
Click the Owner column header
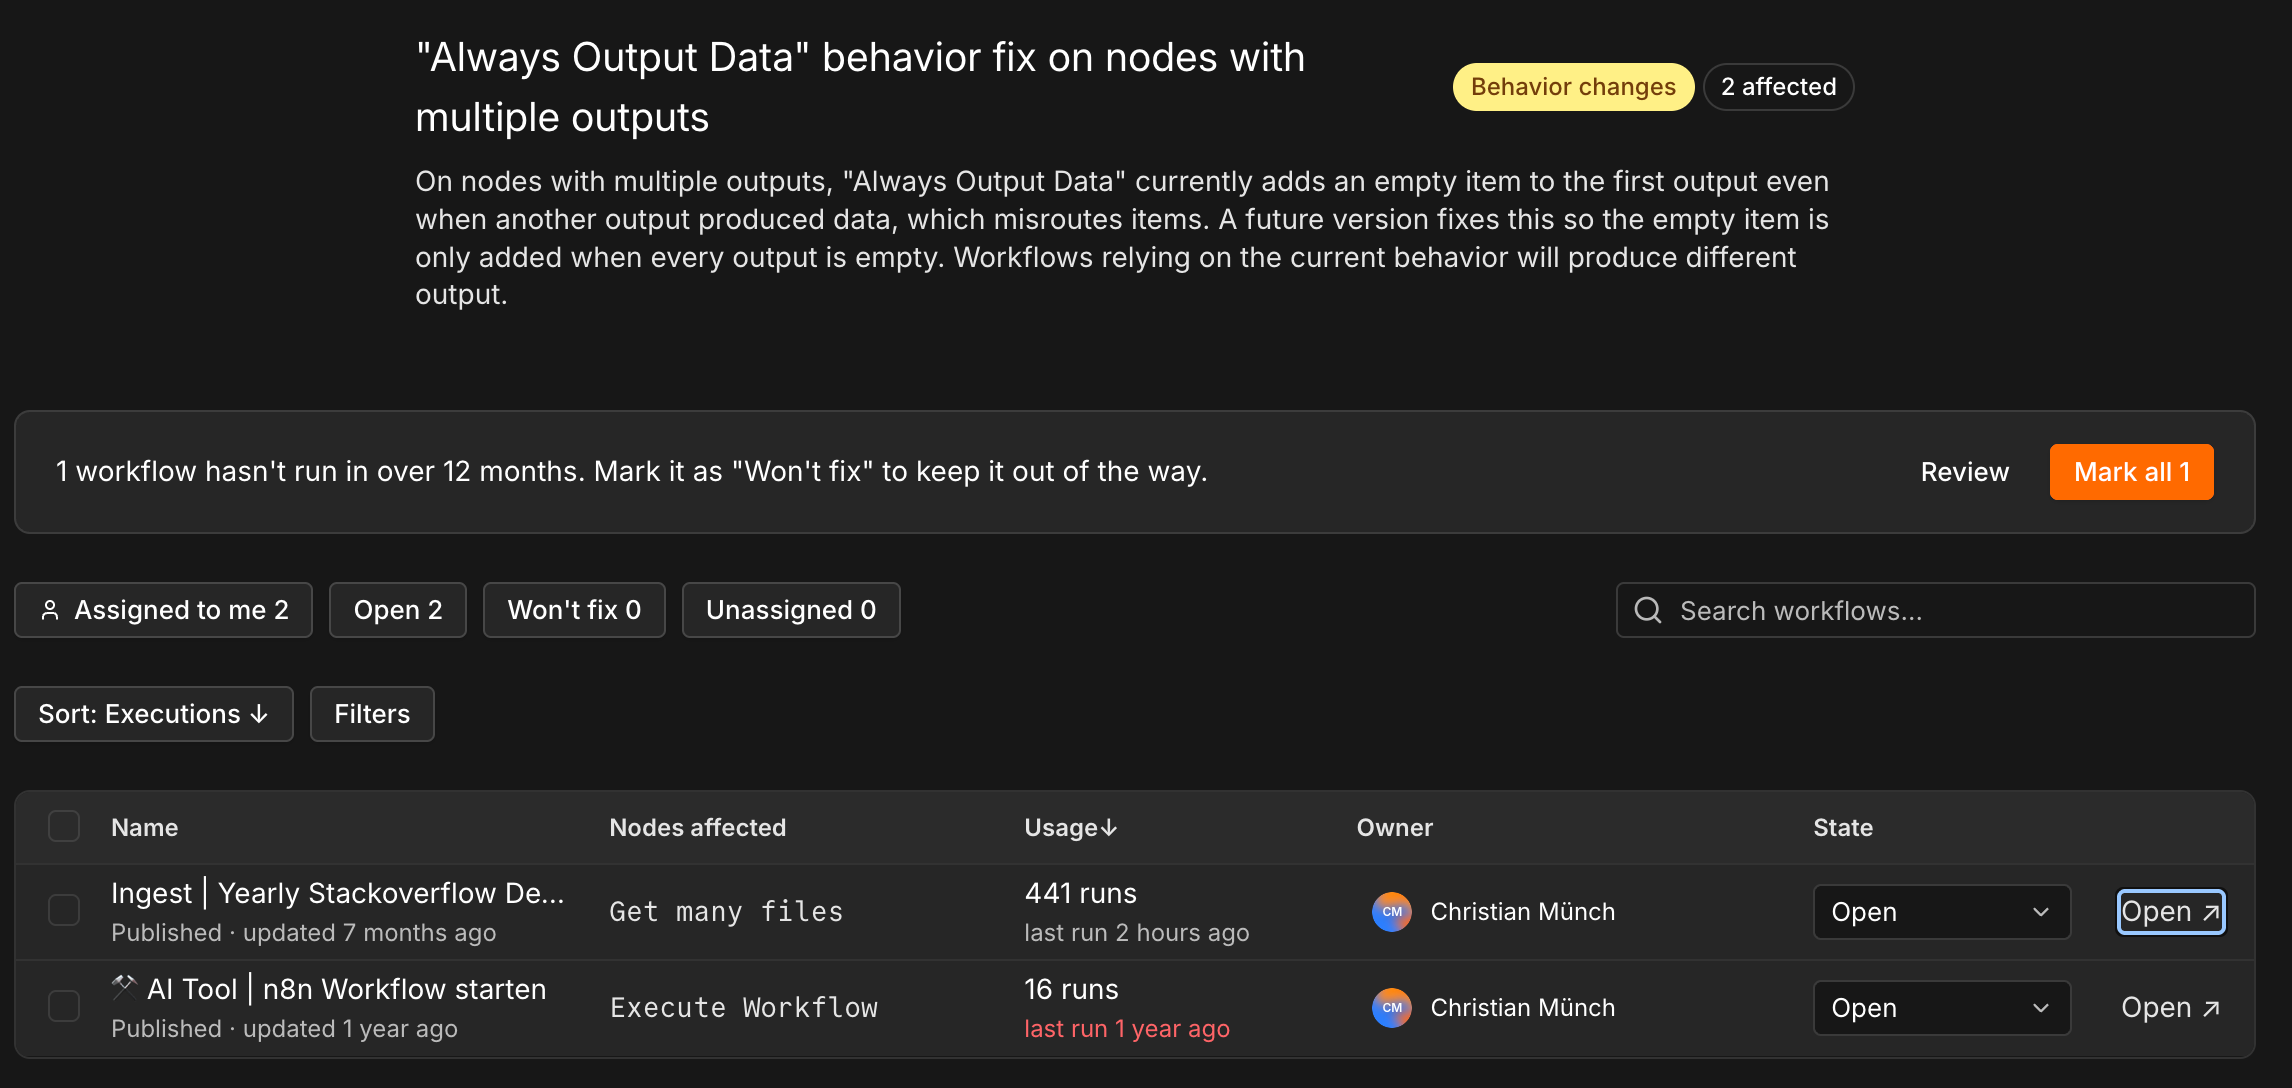coord(1395,828)
